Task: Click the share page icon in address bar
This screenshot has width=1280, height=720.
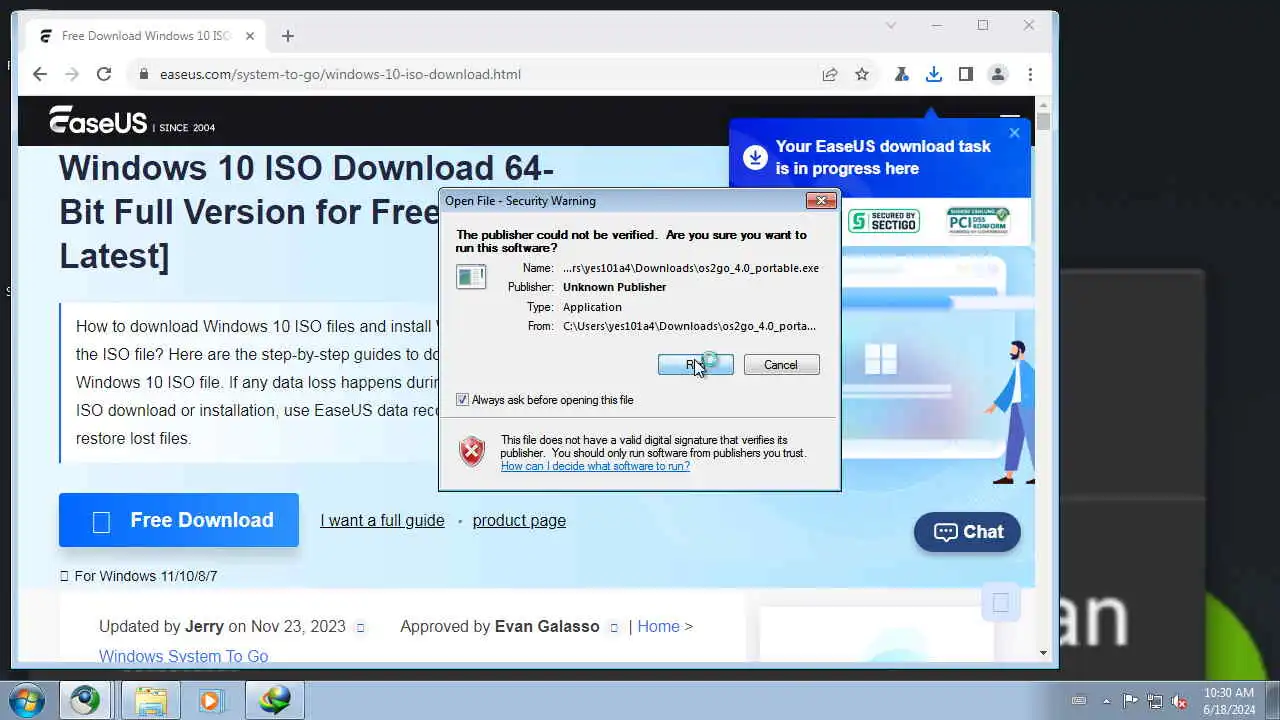Action: (830, 74)
